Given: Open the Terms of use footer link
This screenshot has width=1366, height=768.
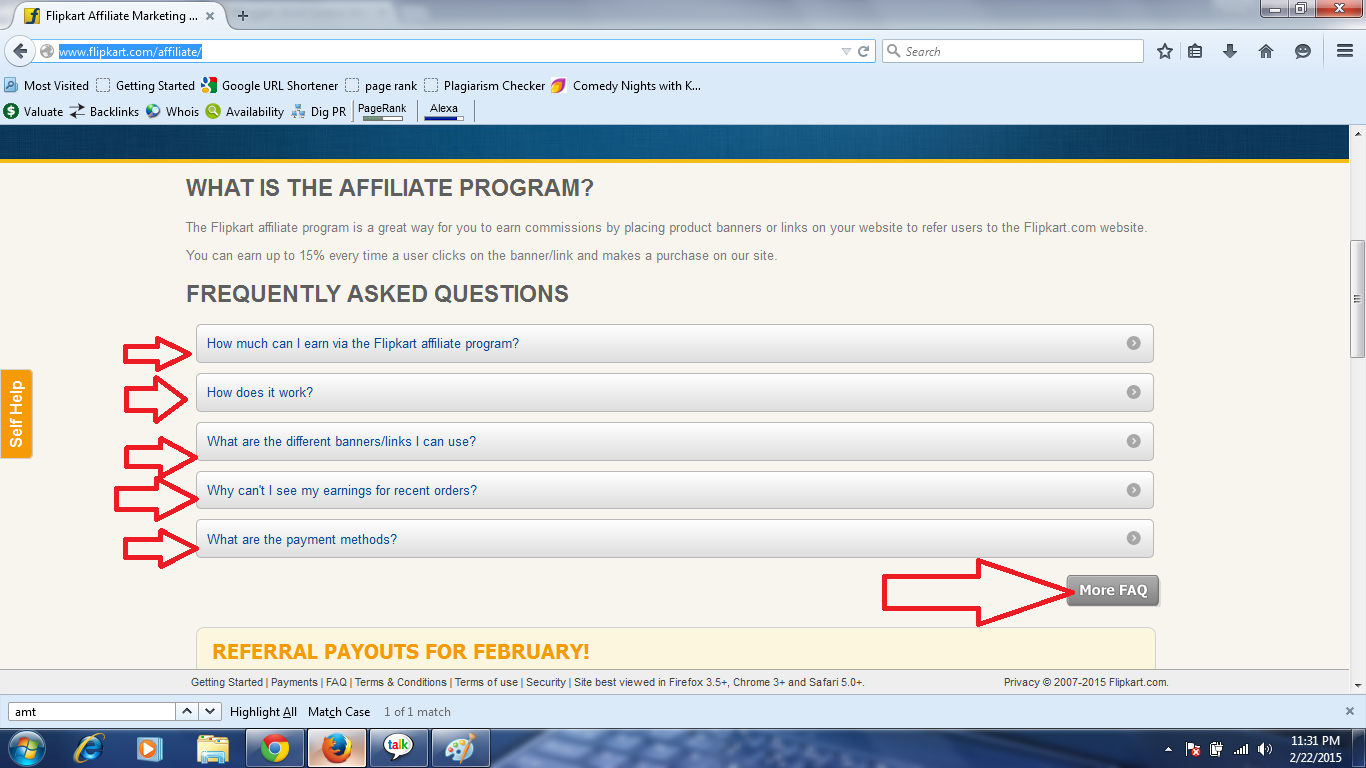Looking at the screenshot, I should click(x=486, y=682).
